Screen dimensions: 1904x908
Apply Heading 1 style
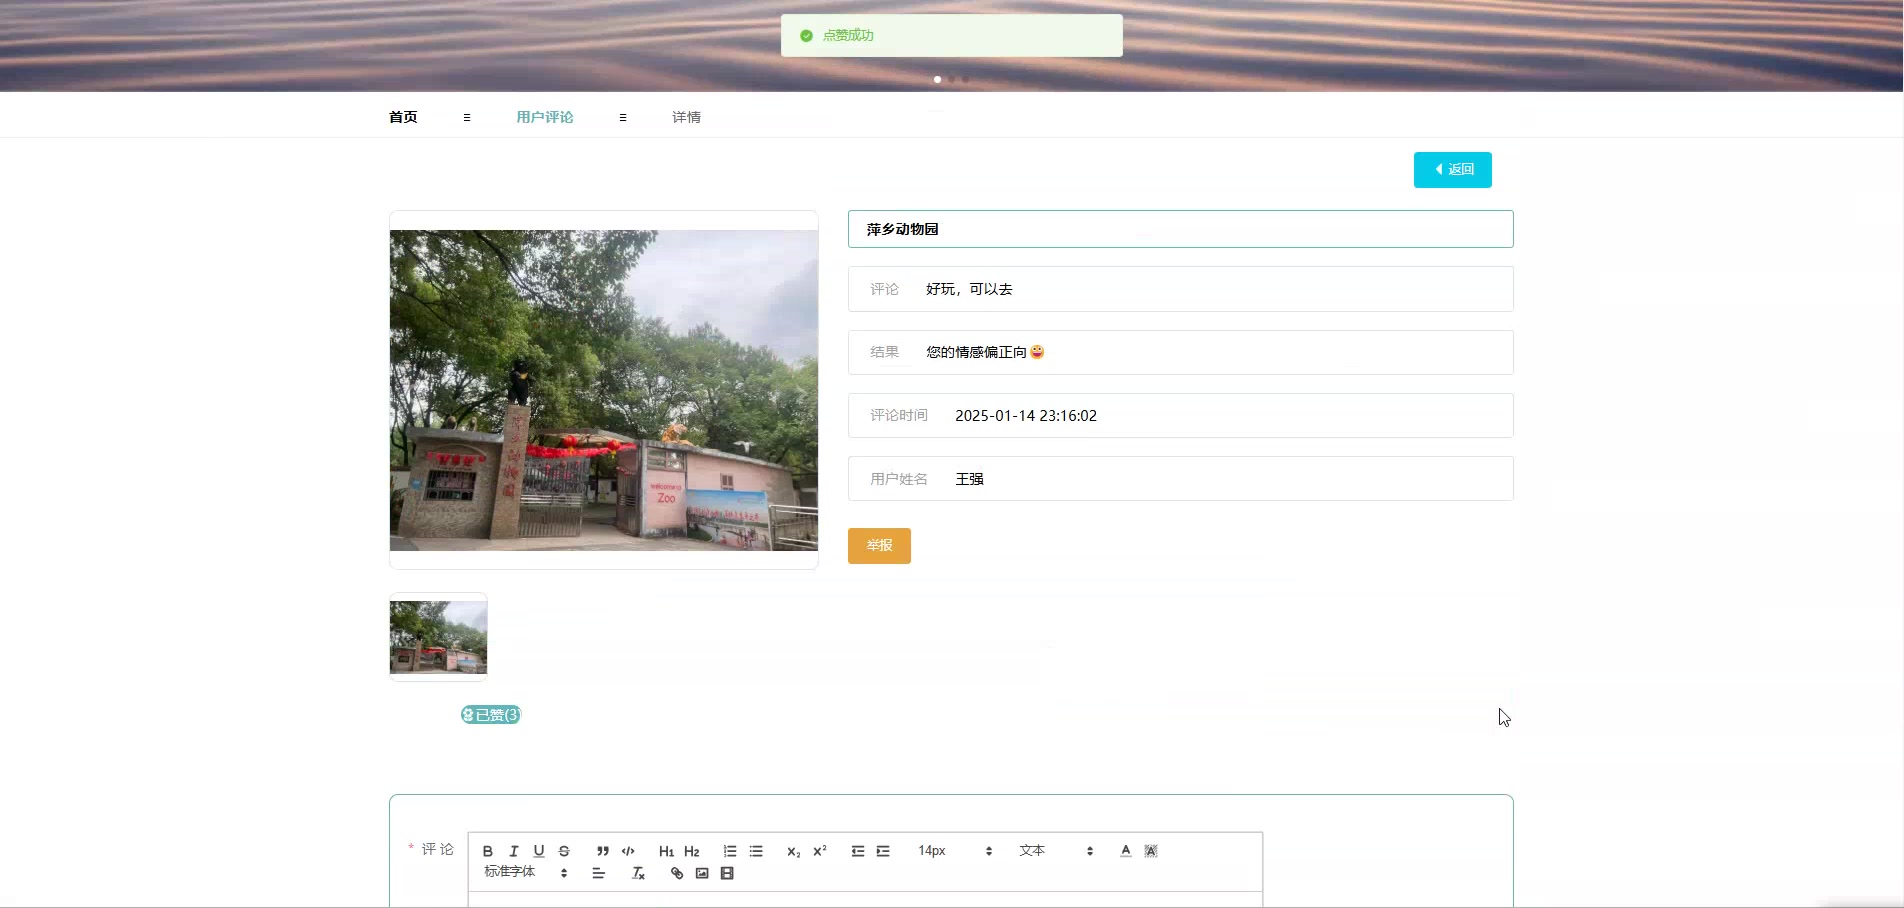point(666,851)
